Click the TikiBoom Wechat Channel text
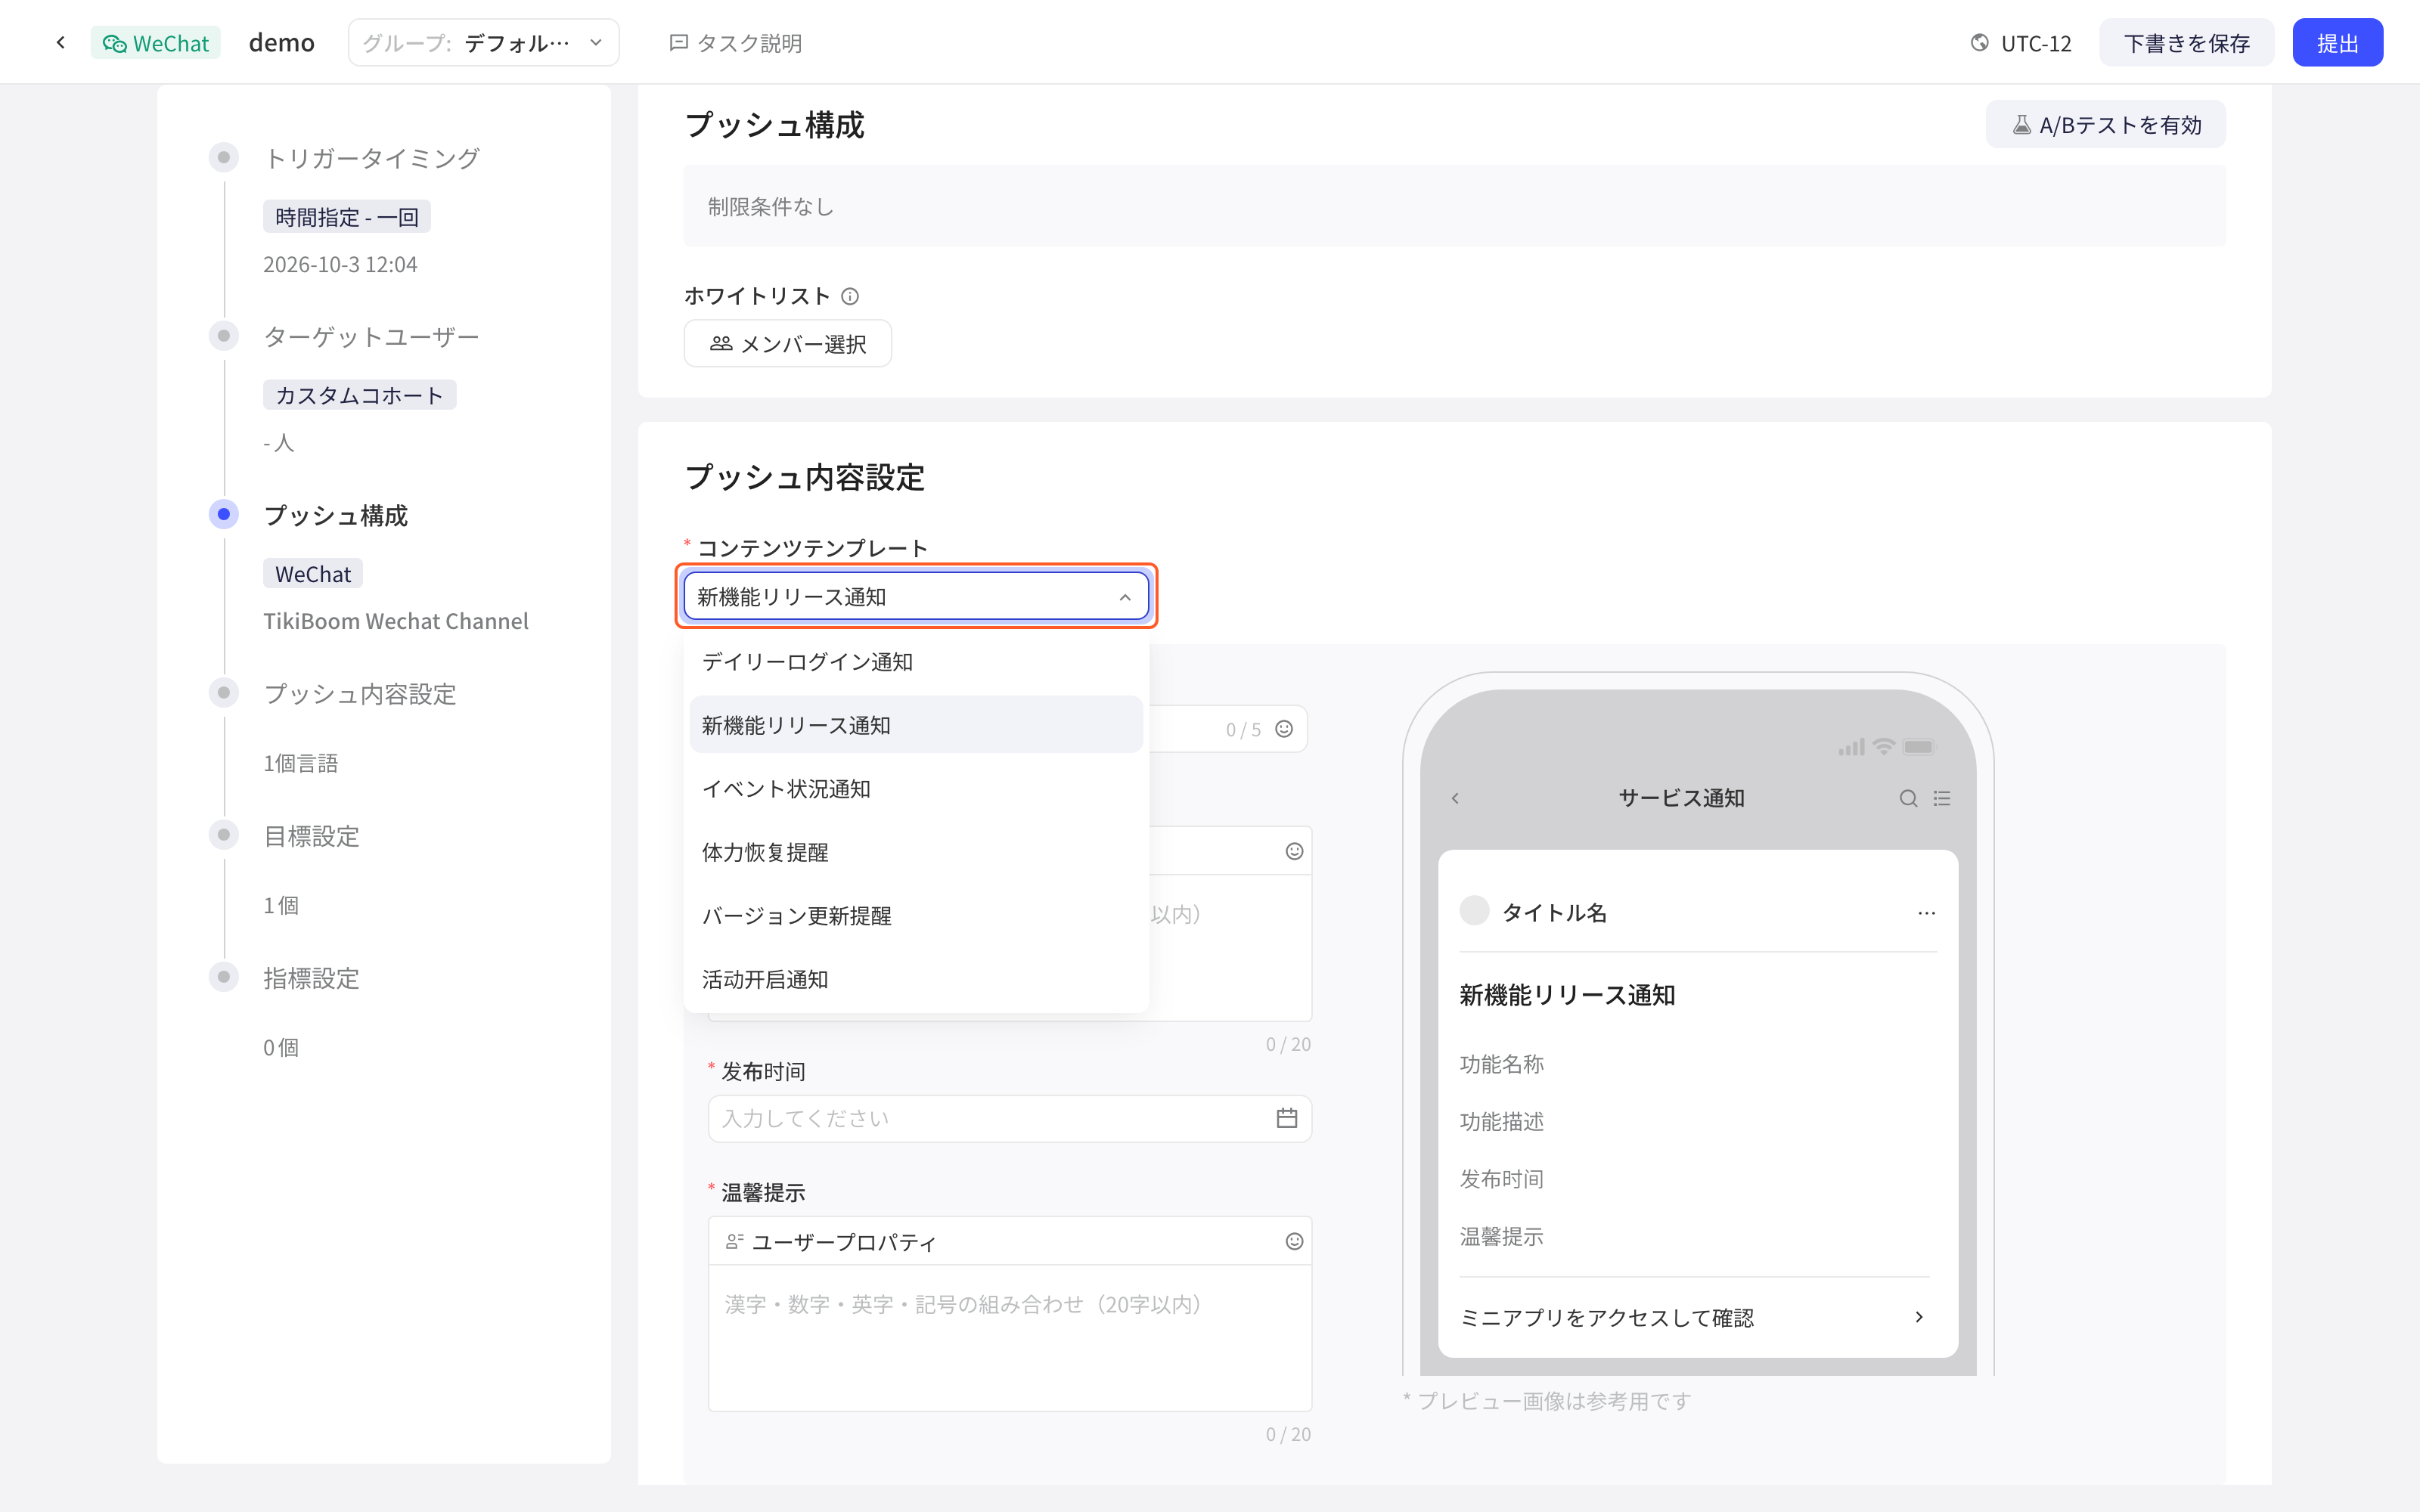The width and height of the screenshot is (2420, 1512). (396, 621)
